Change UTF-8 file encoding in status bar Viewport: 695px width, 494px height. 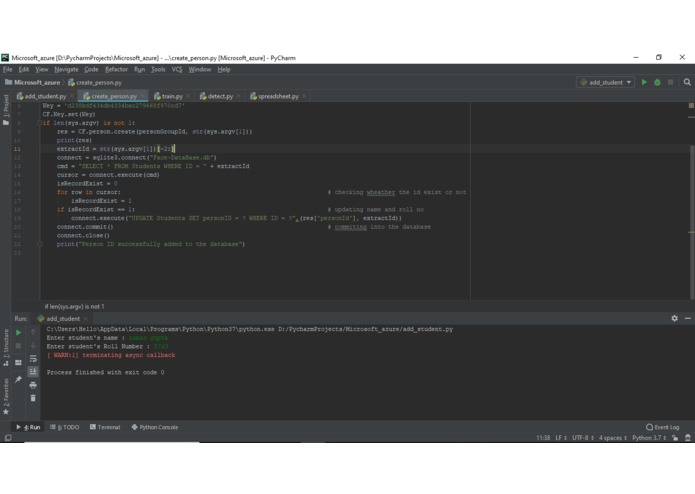coord(583,438)
